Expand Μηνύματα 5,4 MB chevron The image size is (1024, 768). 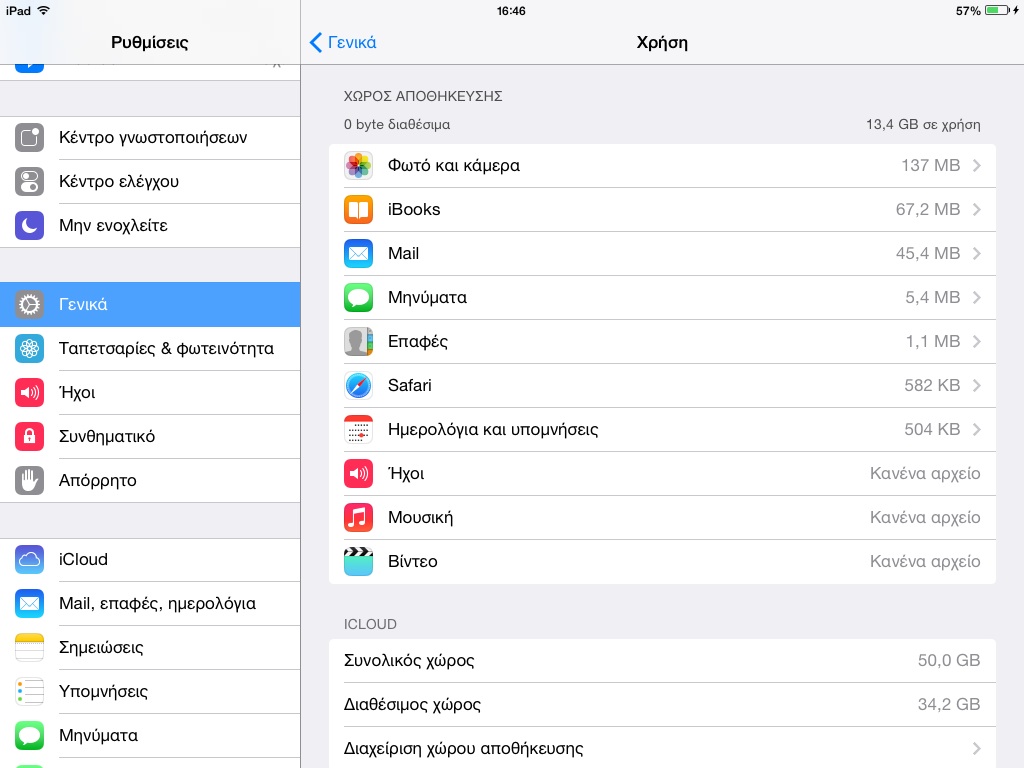pyautogui.click(x=977, y=298)
